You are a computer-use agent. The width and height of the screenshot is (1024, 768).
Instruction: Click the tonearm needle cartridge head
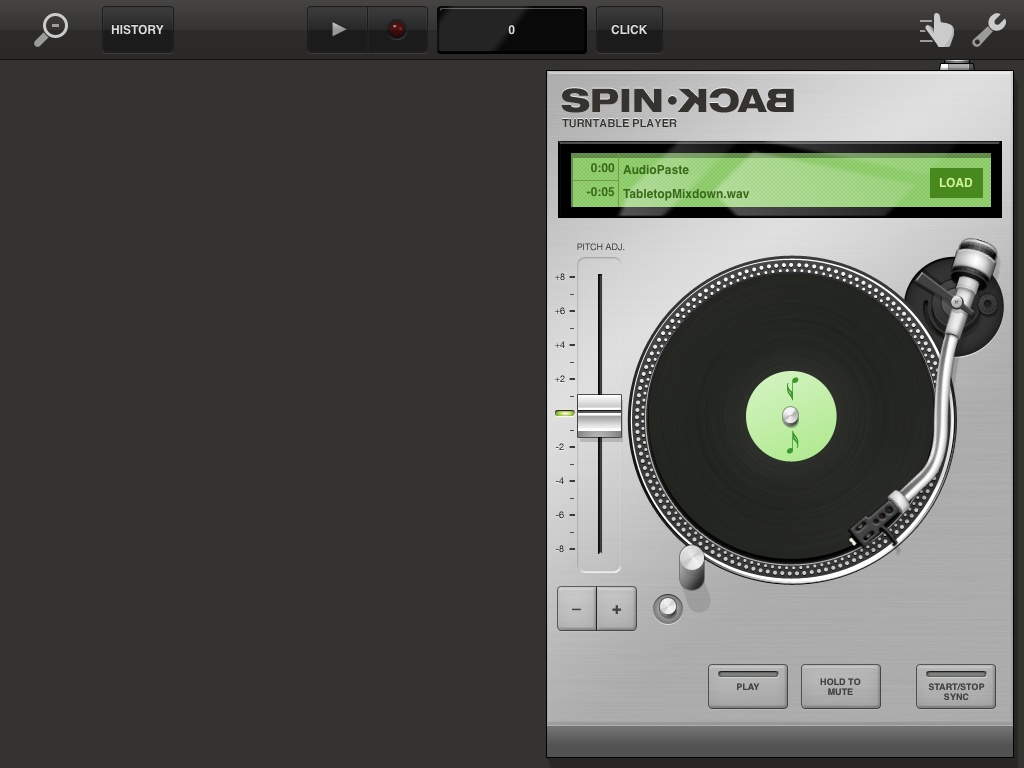pos(873,524)
